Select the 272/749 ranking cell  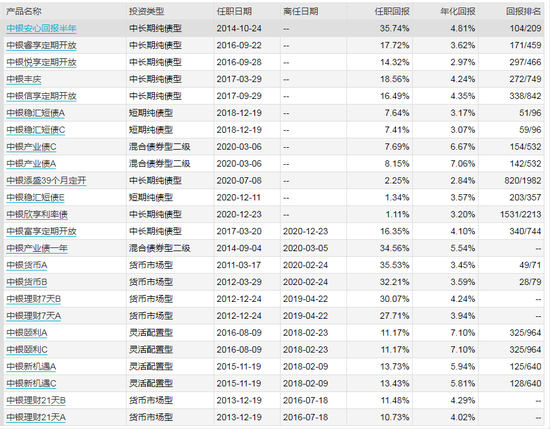click(x=525, y=79)
